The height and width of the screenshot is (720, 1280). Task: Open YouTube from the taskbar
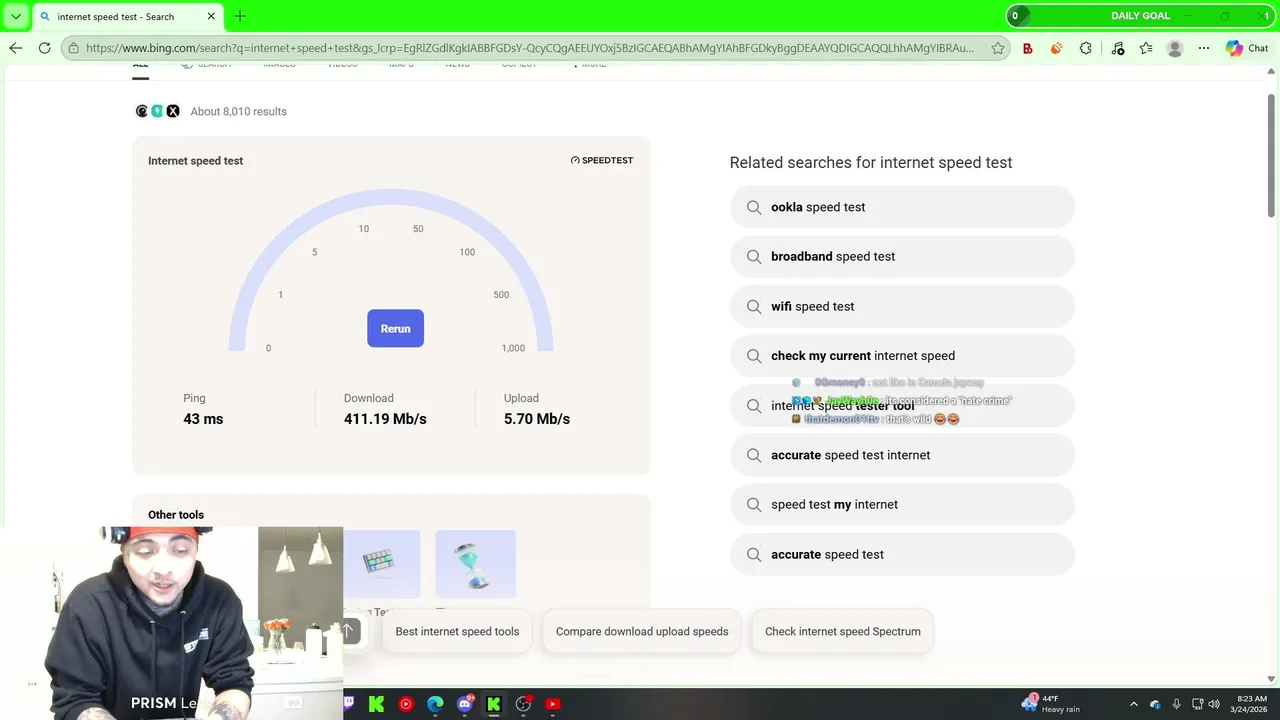point(553,704)
